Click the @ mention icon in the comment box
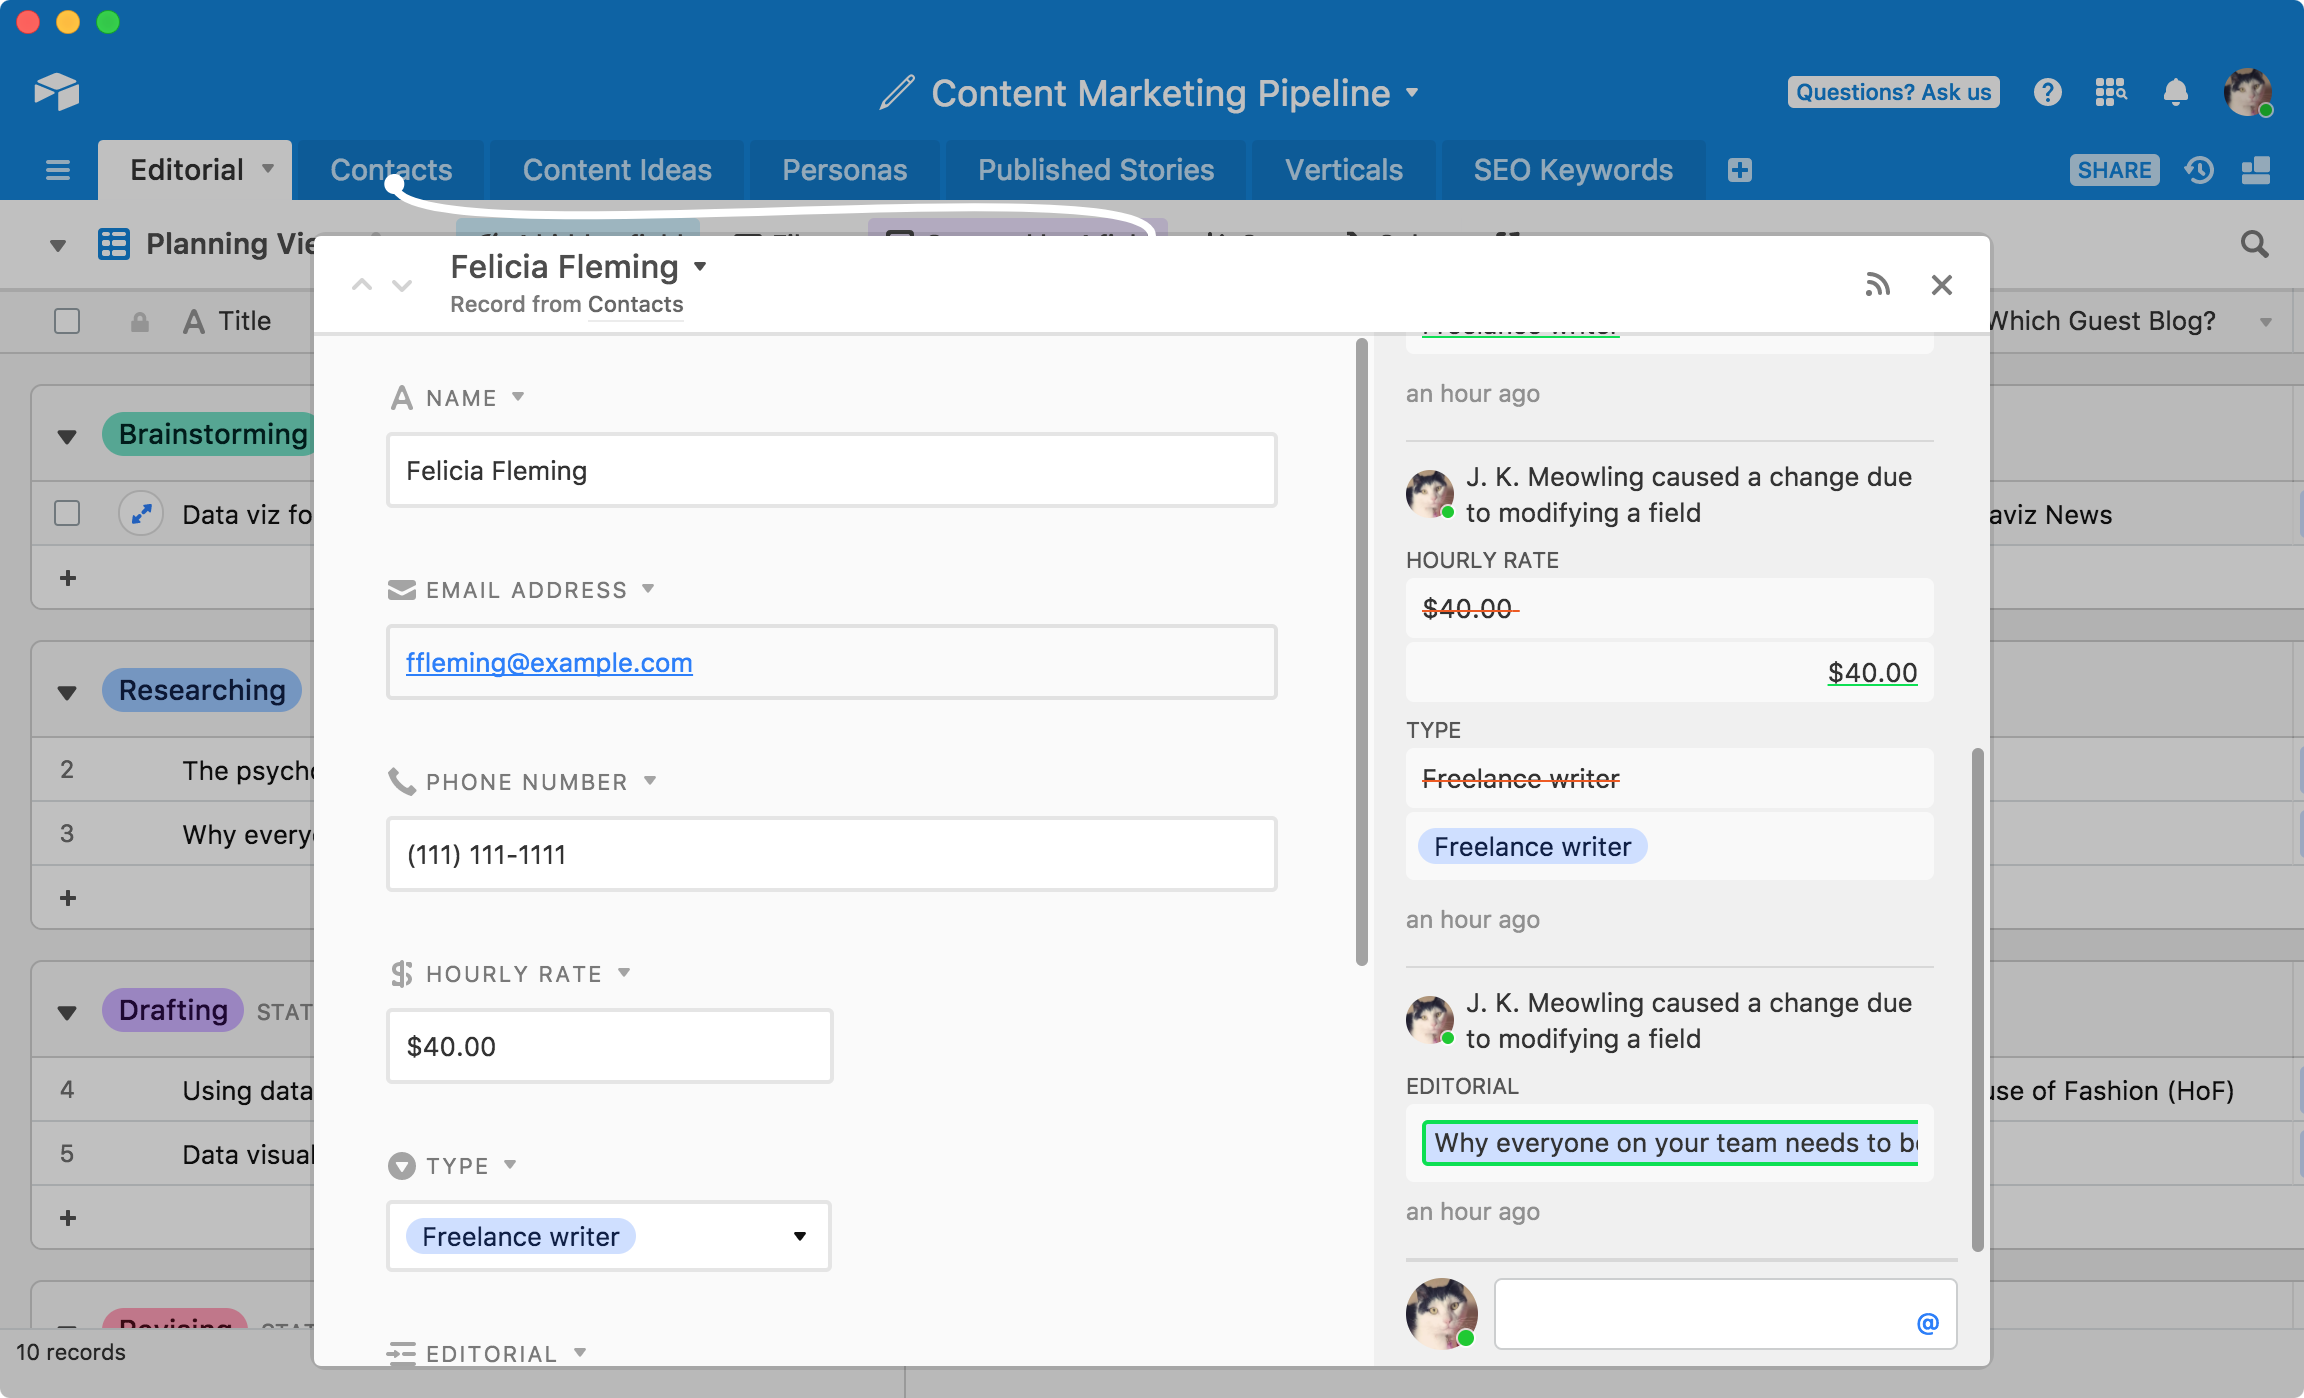Image resolution: width=2304 pixels, height=1398 pixels. 1927,1323
